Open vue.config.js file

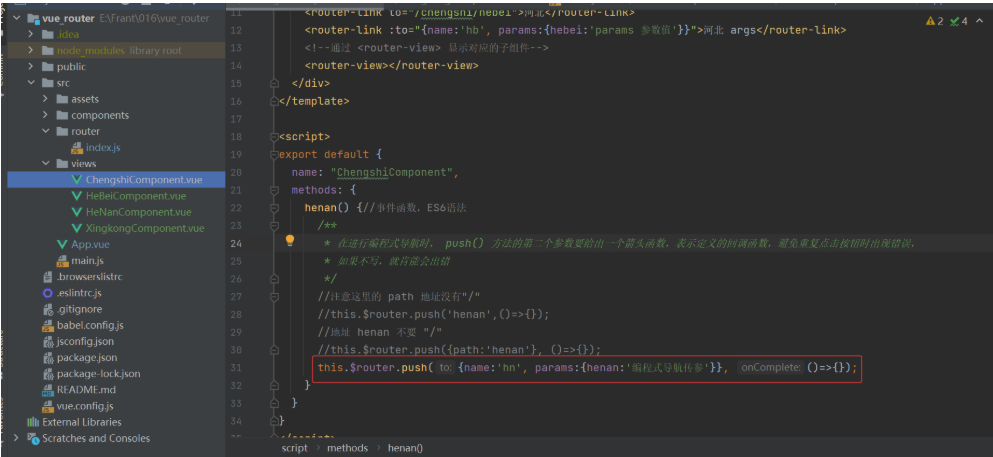(x=85, y=406)
